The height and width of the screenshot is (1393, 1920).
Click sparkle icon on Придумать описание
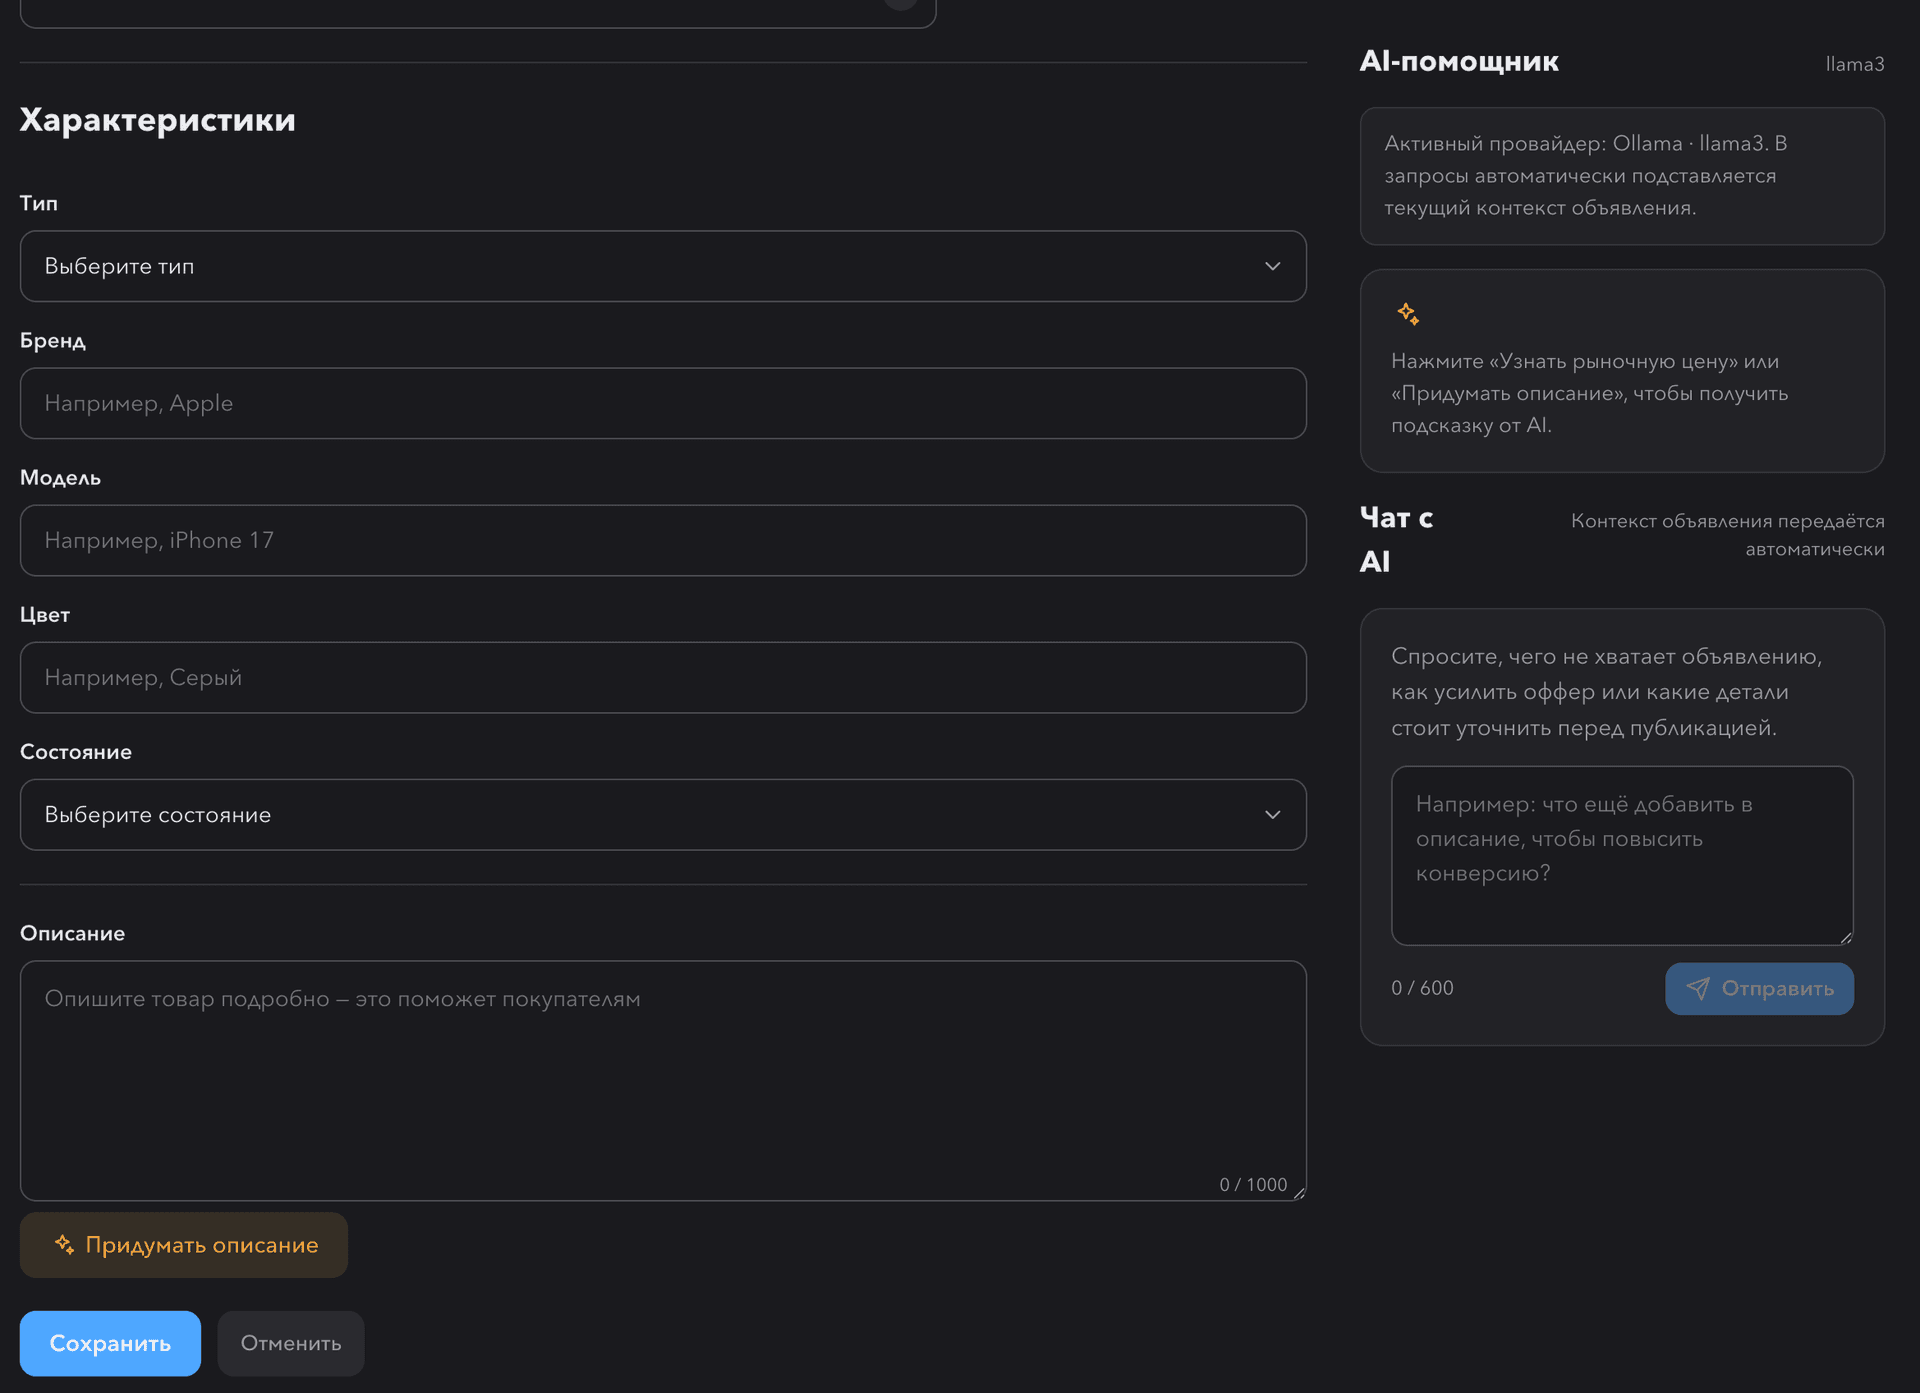click(64, 1245)
